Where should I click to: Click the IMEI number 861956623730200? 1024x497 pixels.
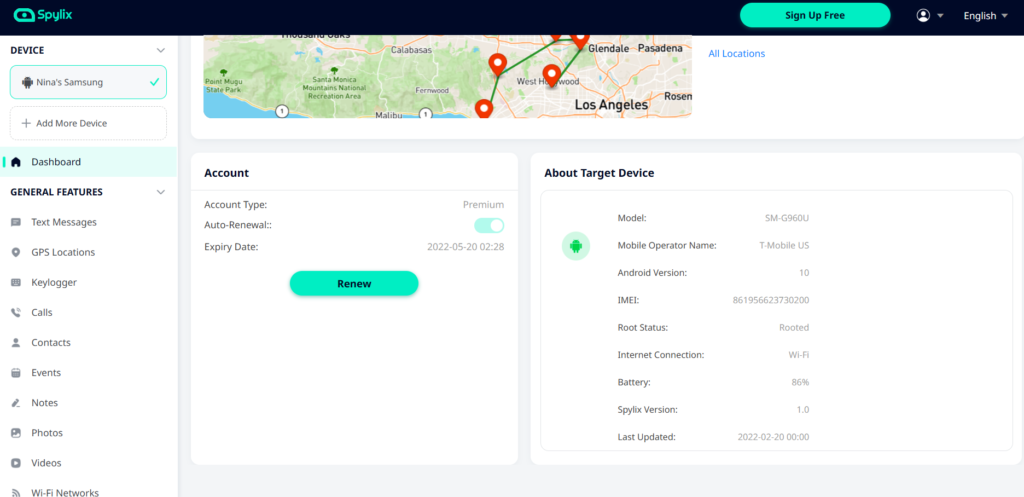[771, 300]
